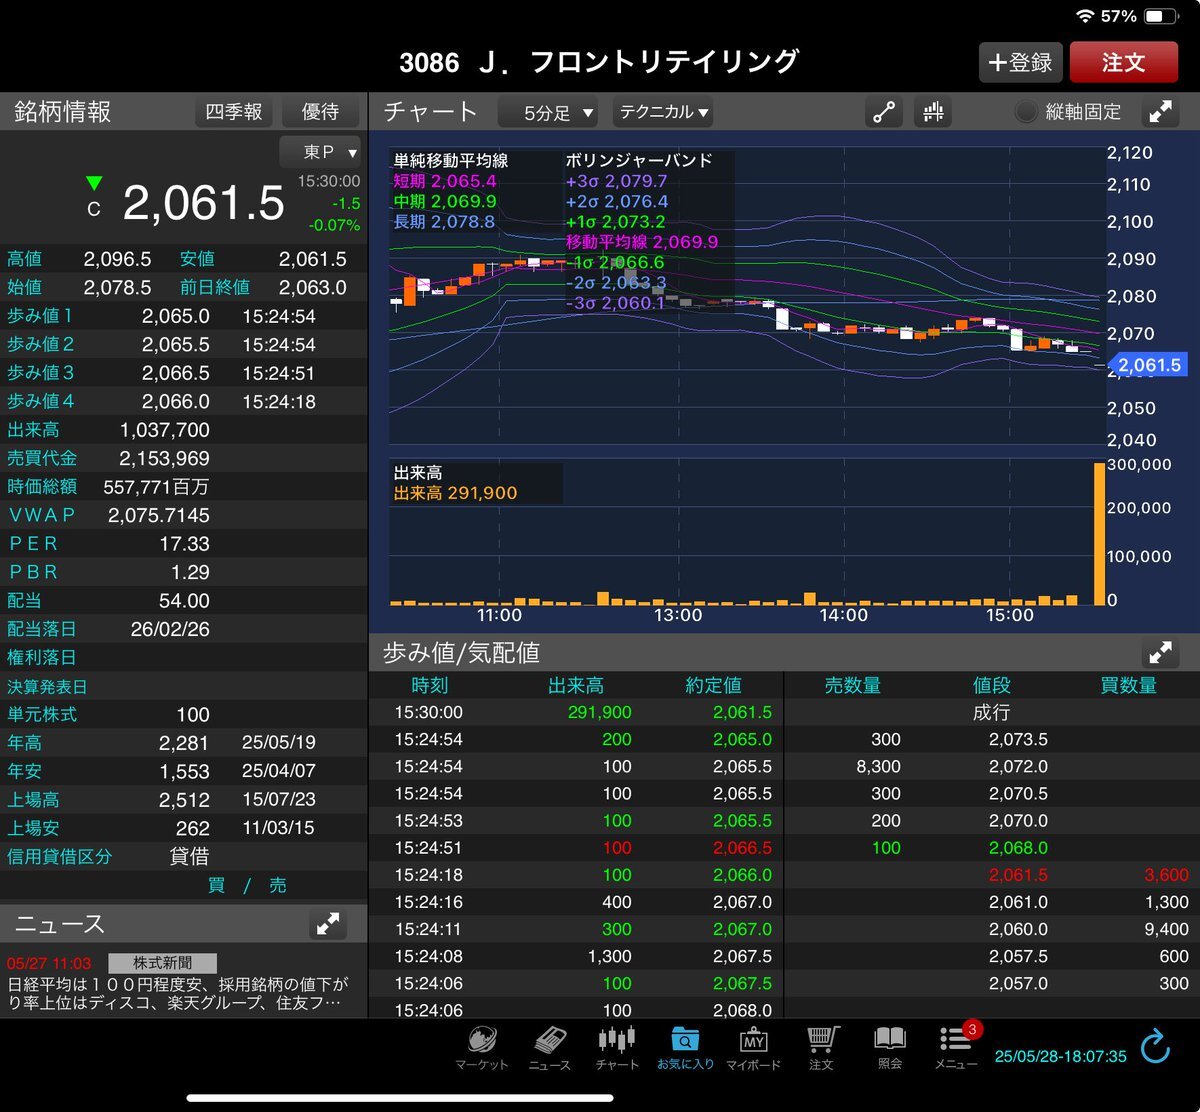Check the battery status indicator

pyautogui.click(x=1160, y=17)
